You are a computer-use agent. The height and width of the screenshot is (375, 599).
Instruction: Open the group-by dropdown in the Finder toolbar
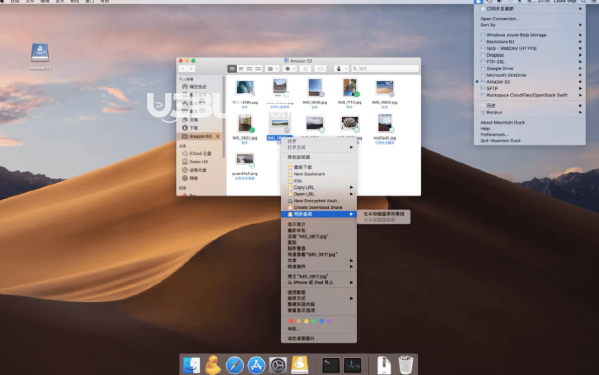273,69
